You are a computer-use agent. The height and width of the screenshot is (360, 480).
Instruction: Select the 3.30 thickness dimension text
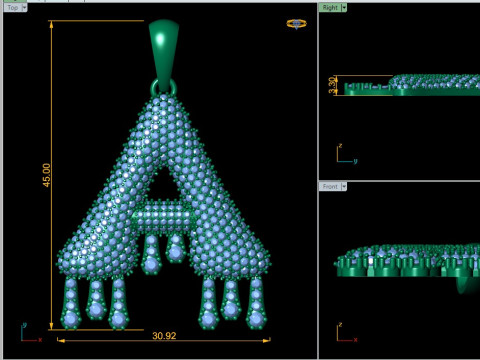[332, 85]
